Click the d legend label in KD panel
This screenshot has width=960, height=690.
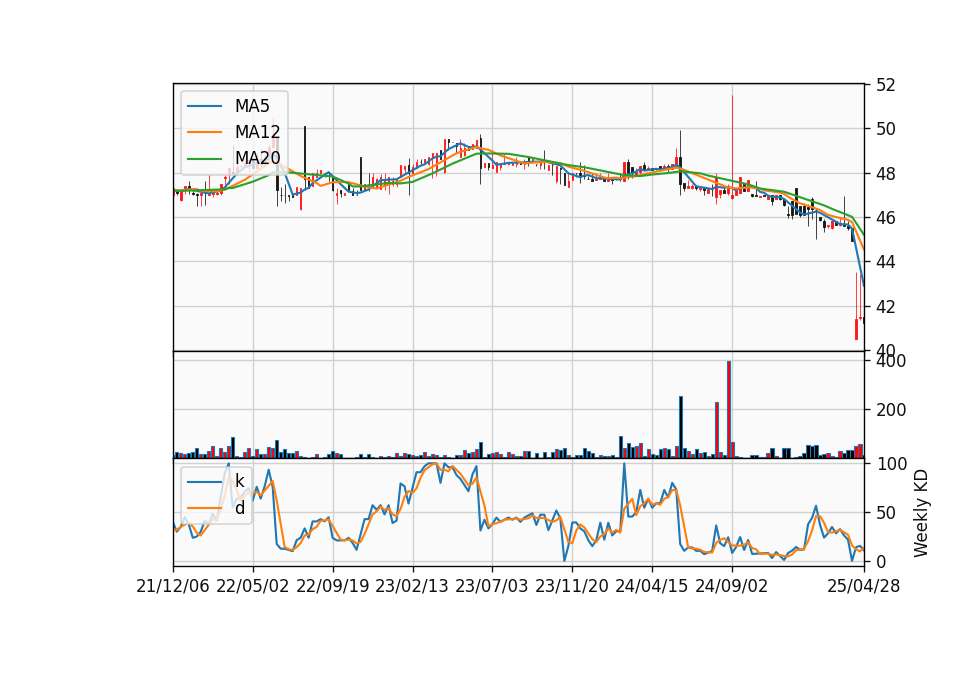click(x=240, y=508)
